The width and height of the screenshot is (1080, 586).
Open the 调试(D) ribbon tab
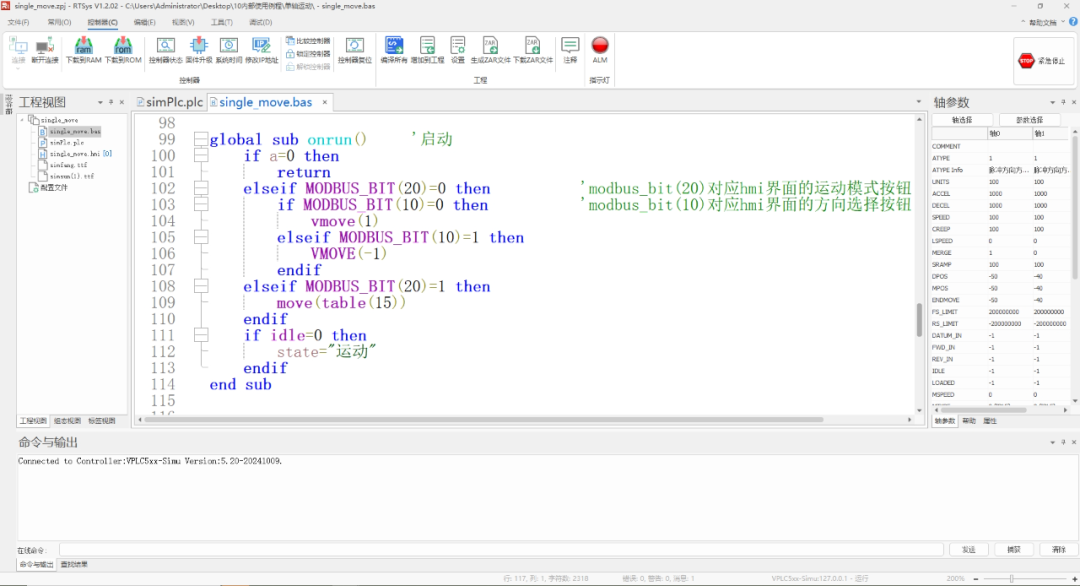click(x=260, y=22)
